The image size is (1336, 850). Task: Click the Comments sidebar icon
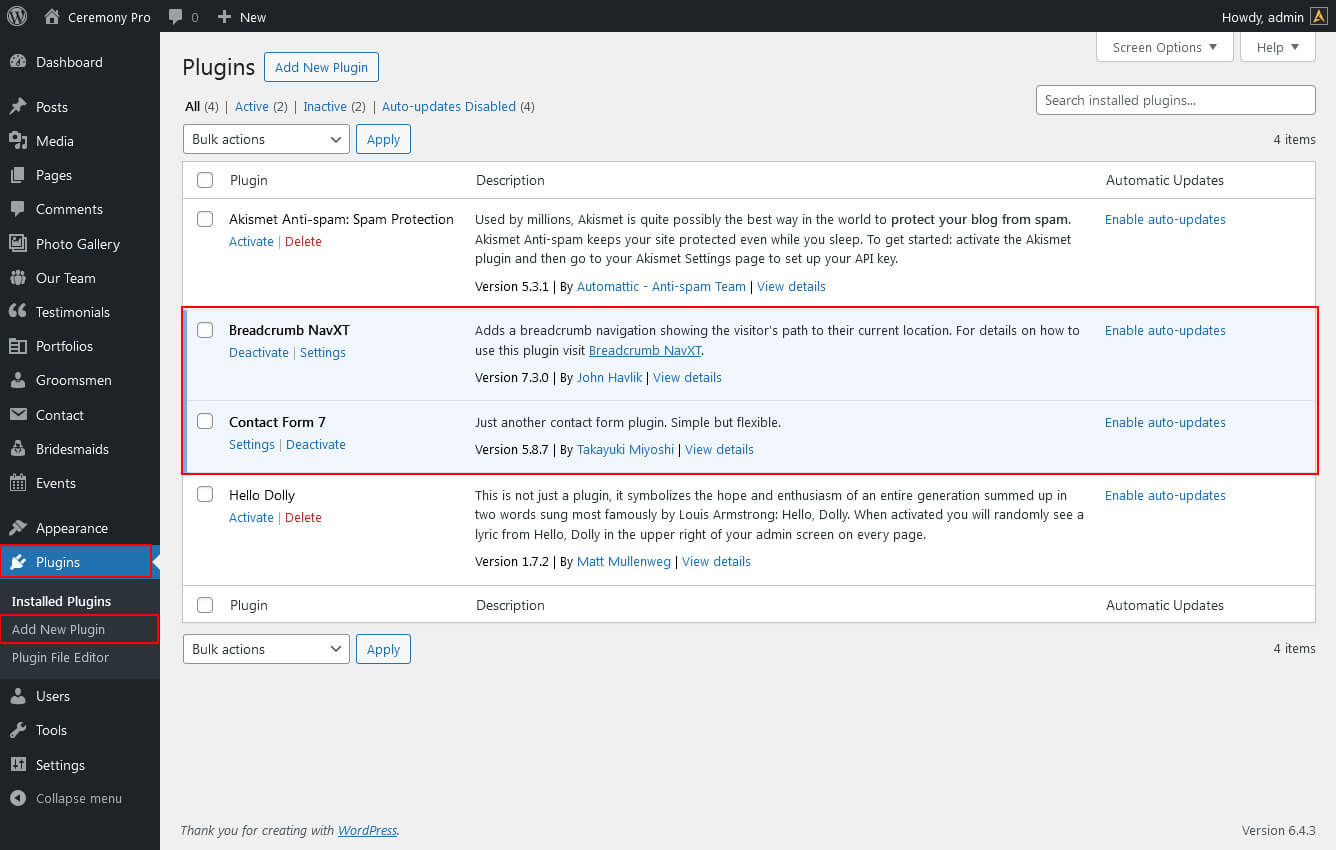(x=18, y=209)
